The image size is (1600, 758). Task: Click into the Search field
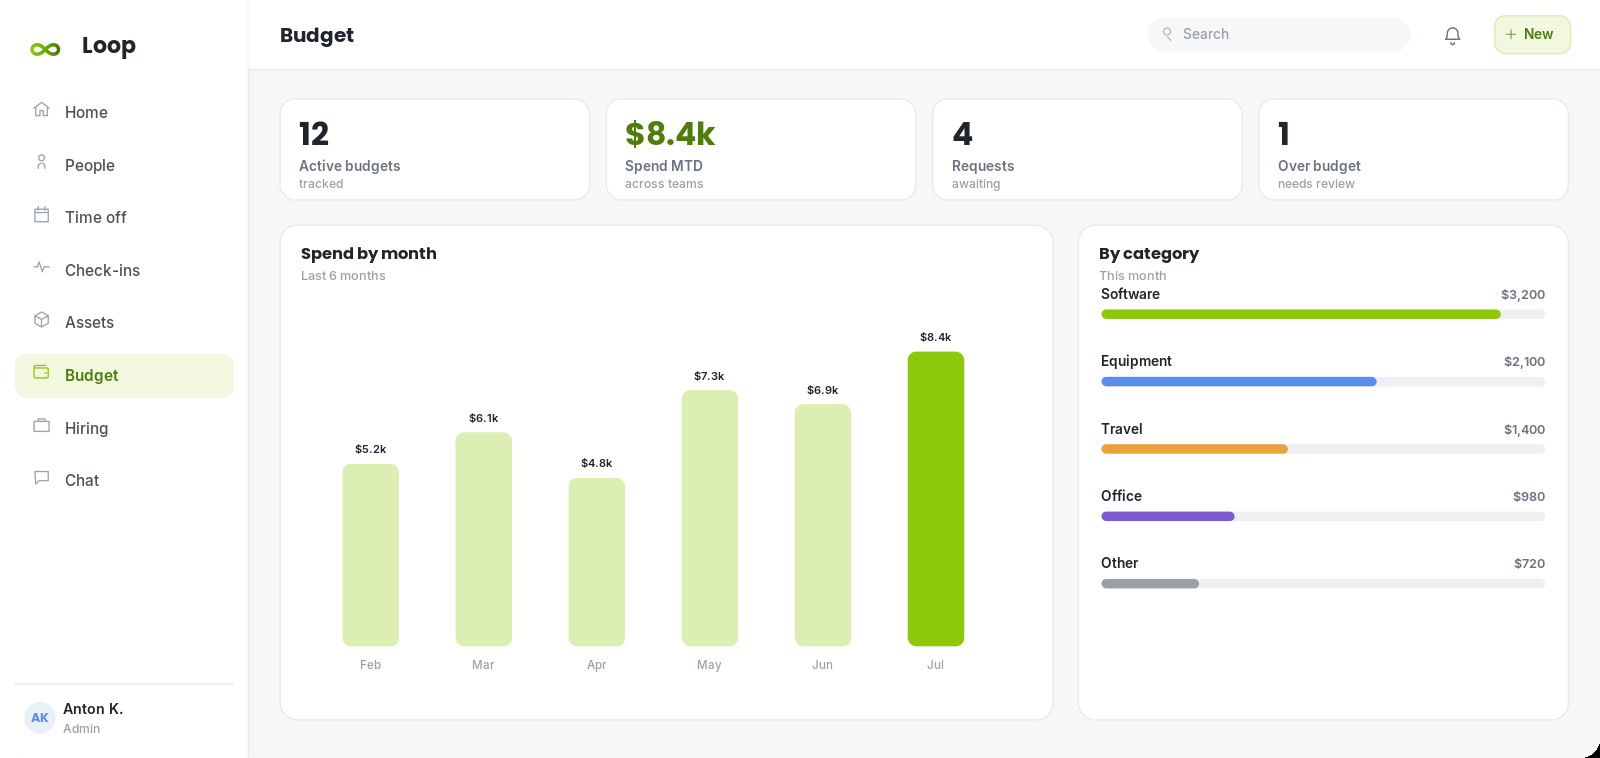click(1278, 34)
